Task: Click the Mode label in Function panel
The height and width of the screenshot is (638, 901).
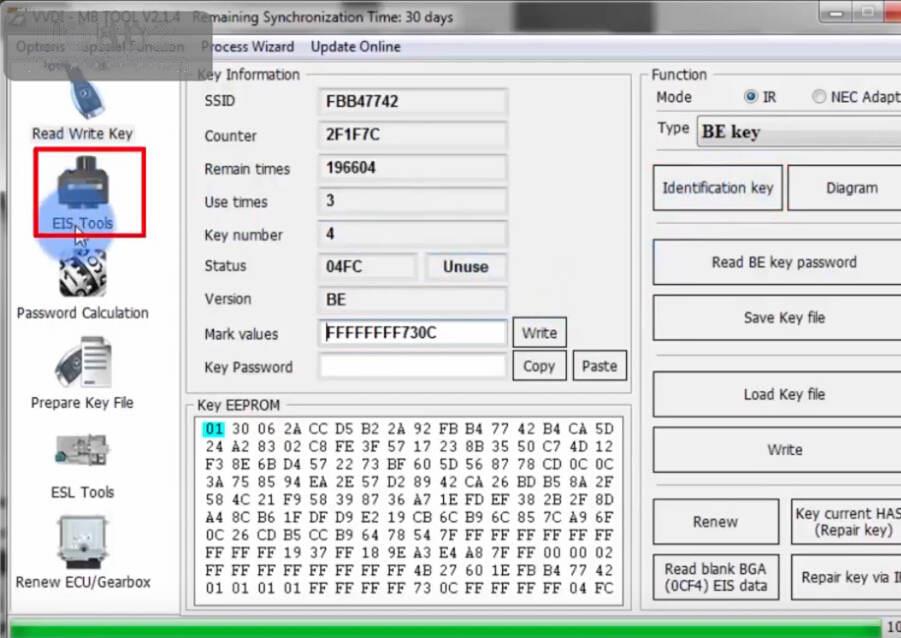Action: coord(674,97)
